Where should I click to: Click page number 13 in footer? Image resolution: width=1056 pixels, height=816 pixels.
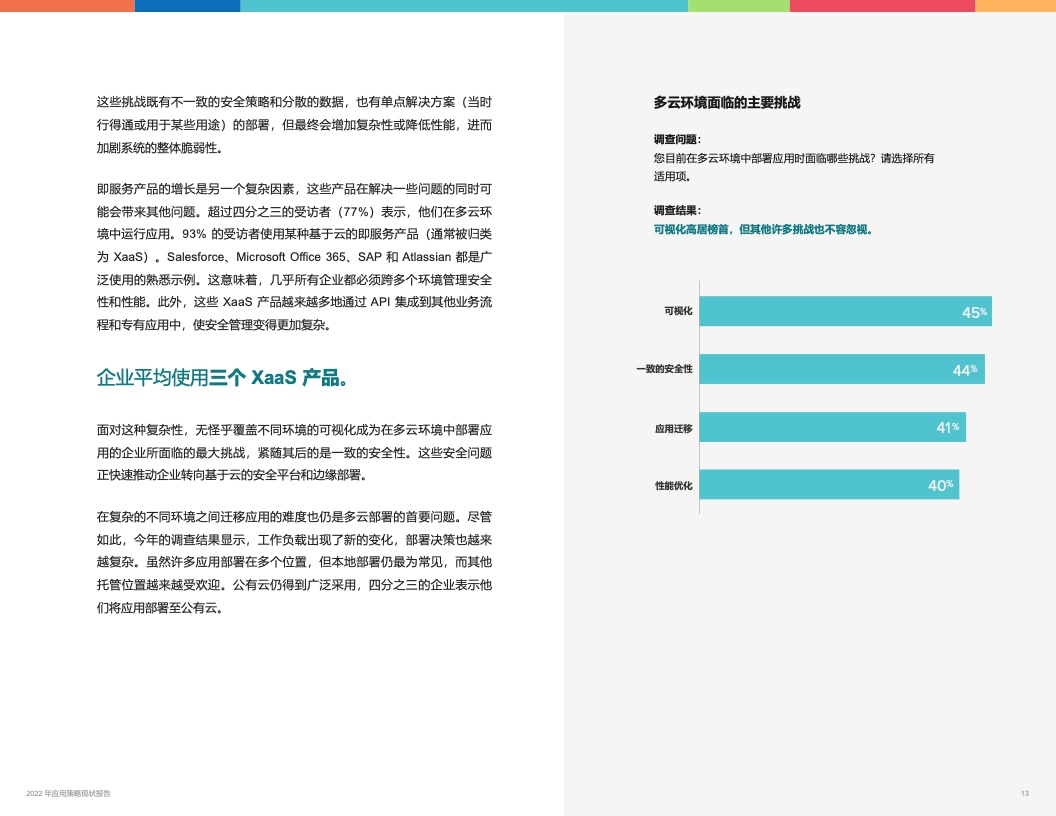(1024, 793)
